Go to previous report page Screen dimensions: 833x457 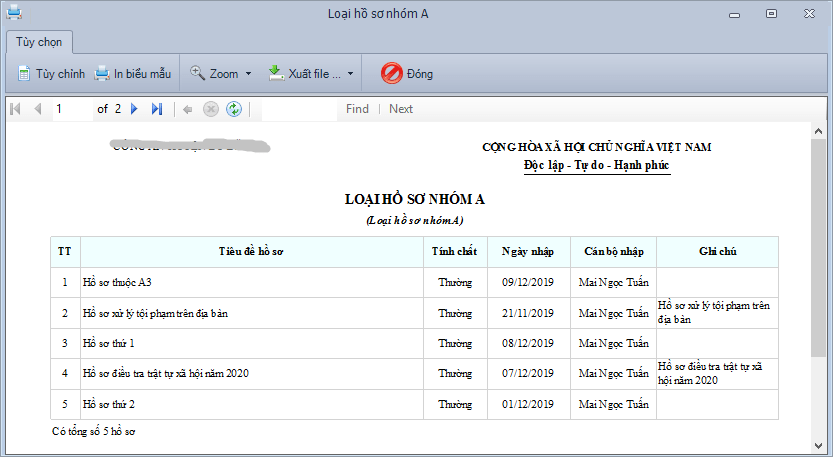coord(37,109)
